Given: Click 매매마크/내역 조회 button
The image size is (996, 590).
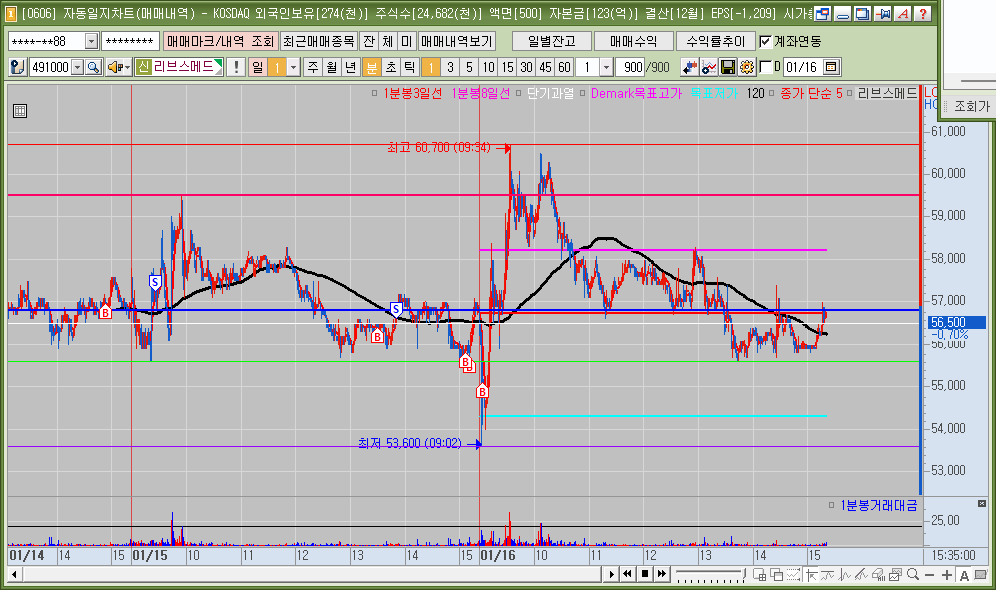Looking at the screenshot, I should 220,42.
